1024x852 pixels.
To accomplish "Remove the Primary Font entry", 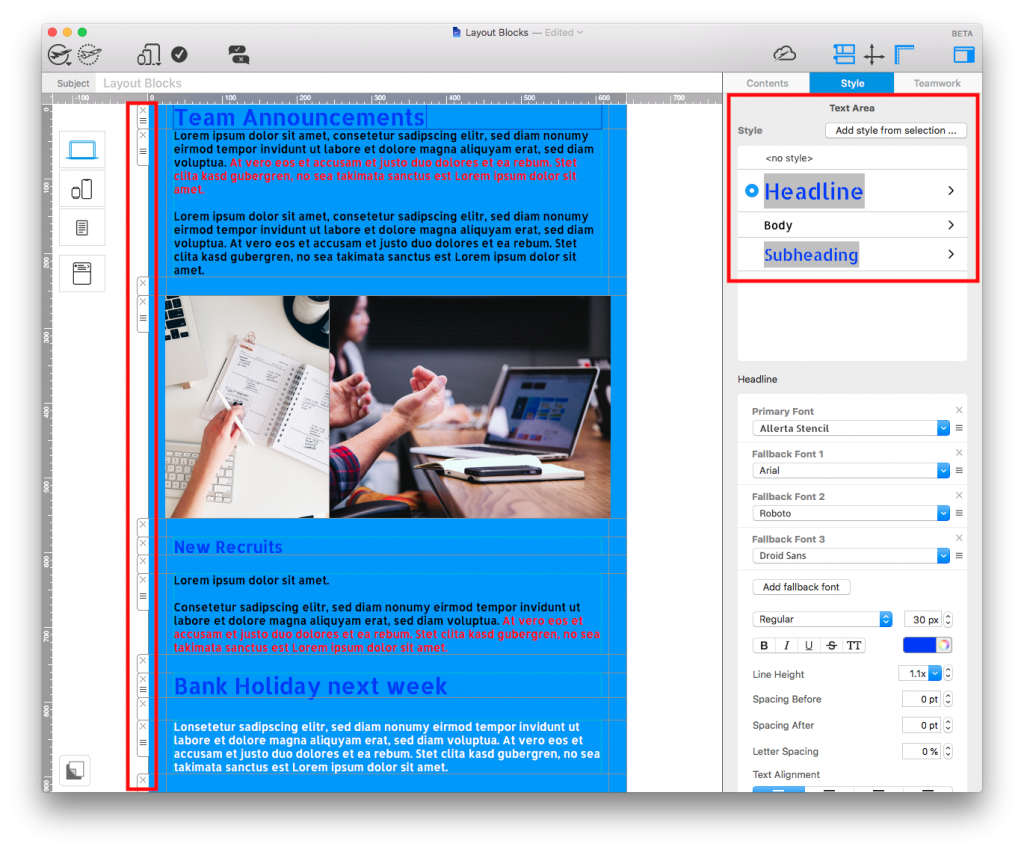I will coord(959,410).
